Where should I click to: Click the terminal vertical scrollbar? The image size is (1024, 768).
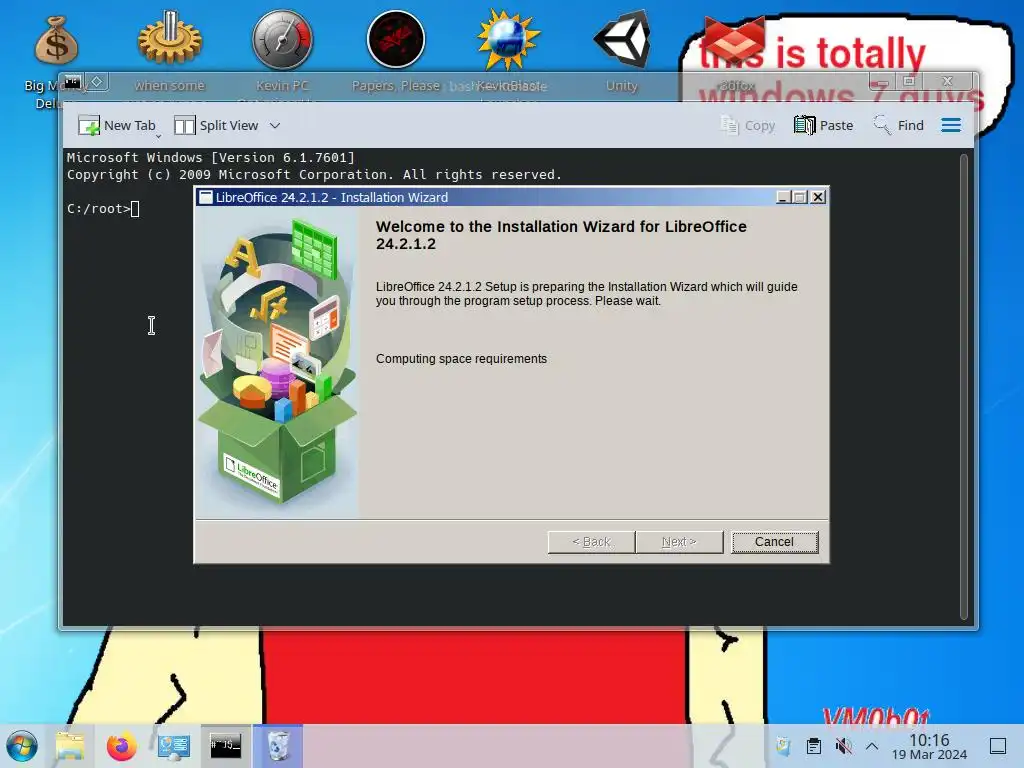click(963, 387)
